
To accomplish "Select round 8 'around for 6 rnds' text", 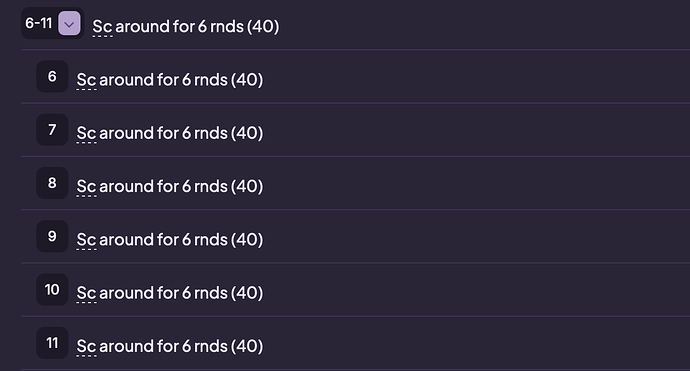I will 163,187.
